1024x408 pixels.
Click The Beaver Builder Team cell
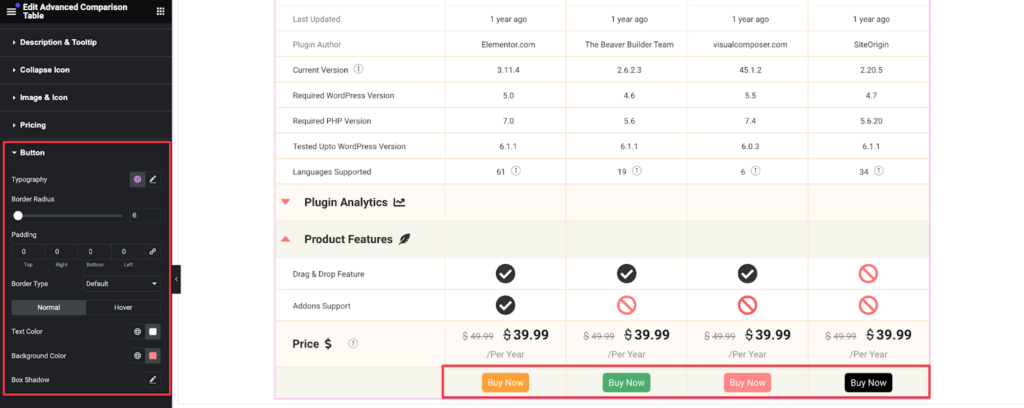pos(629,44)
